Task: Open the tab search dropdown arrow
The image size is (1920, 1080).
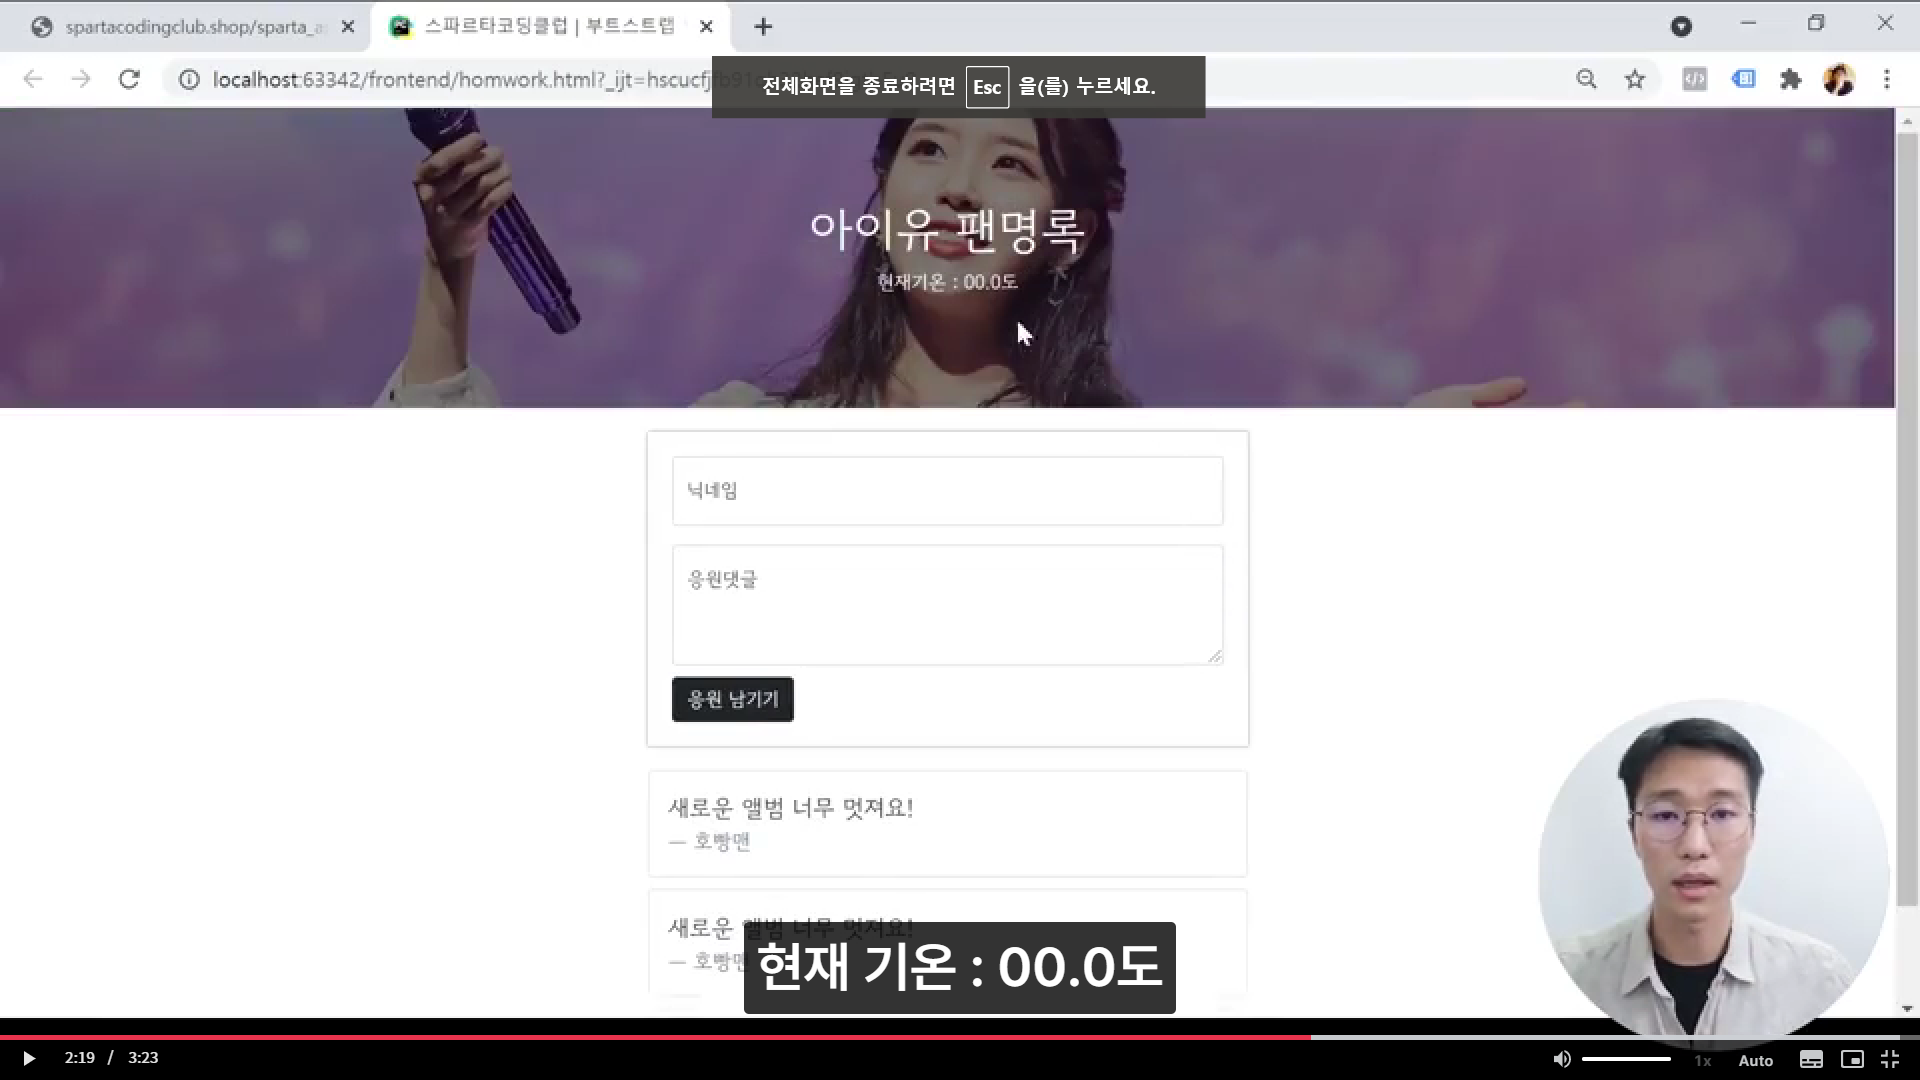Action: point(1681,27)
